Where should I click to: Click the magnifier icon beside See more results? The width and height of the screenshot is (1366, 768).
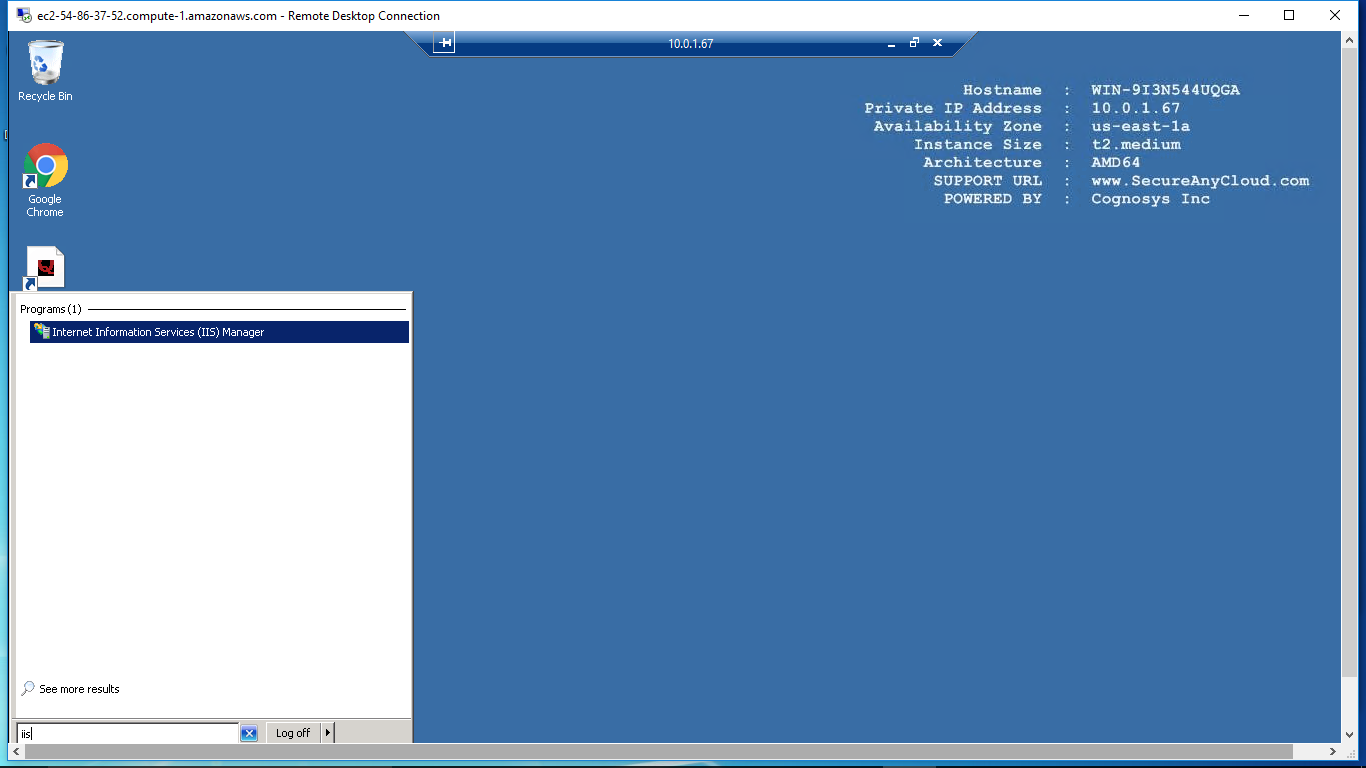pos(28,689)
